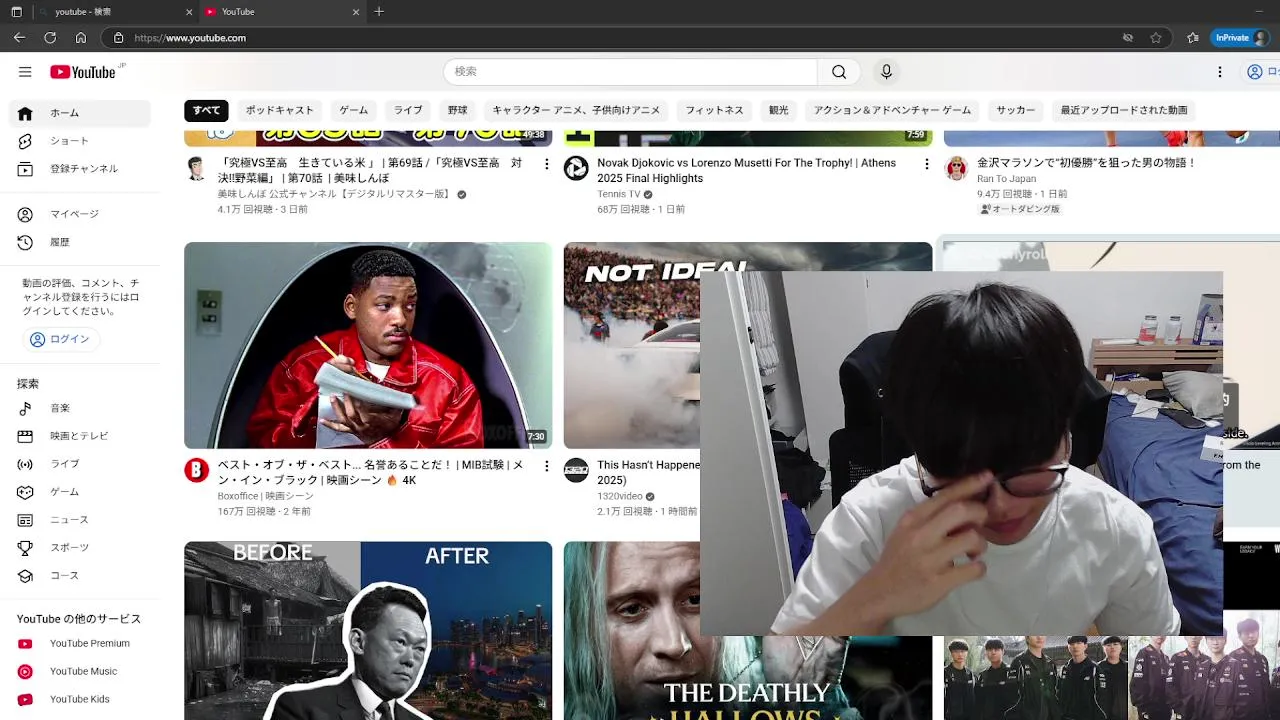Open ニュース in the explore sidebar
Viewport: 1280px width, 720px height.
(x=80, y=520)
